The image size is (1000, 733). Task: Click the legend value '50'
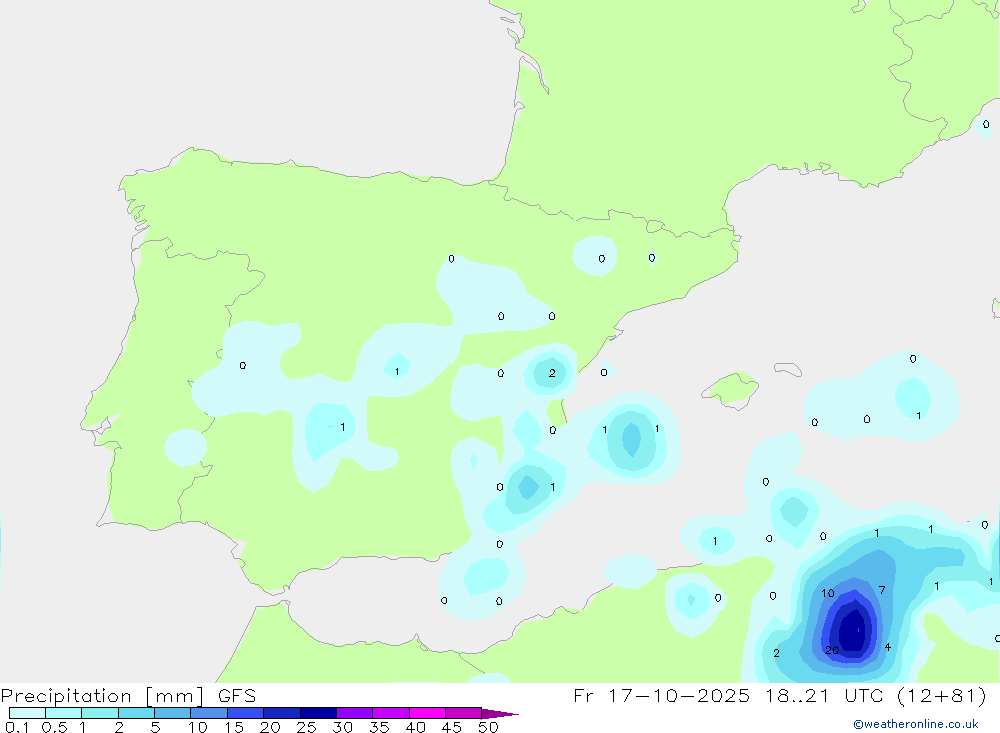(x=488, y=727)
